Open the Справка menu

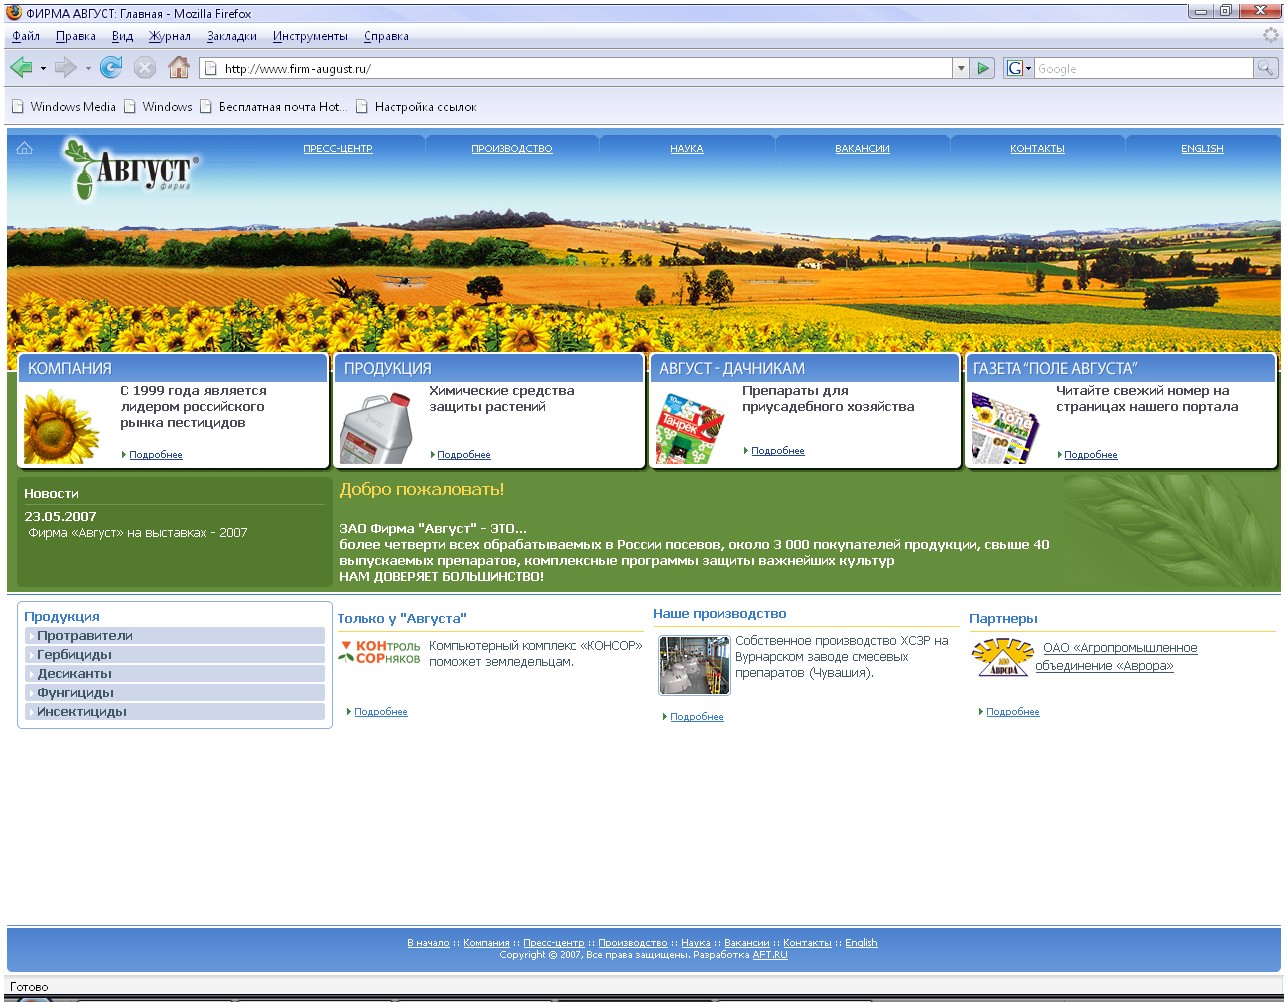[386, 36]
